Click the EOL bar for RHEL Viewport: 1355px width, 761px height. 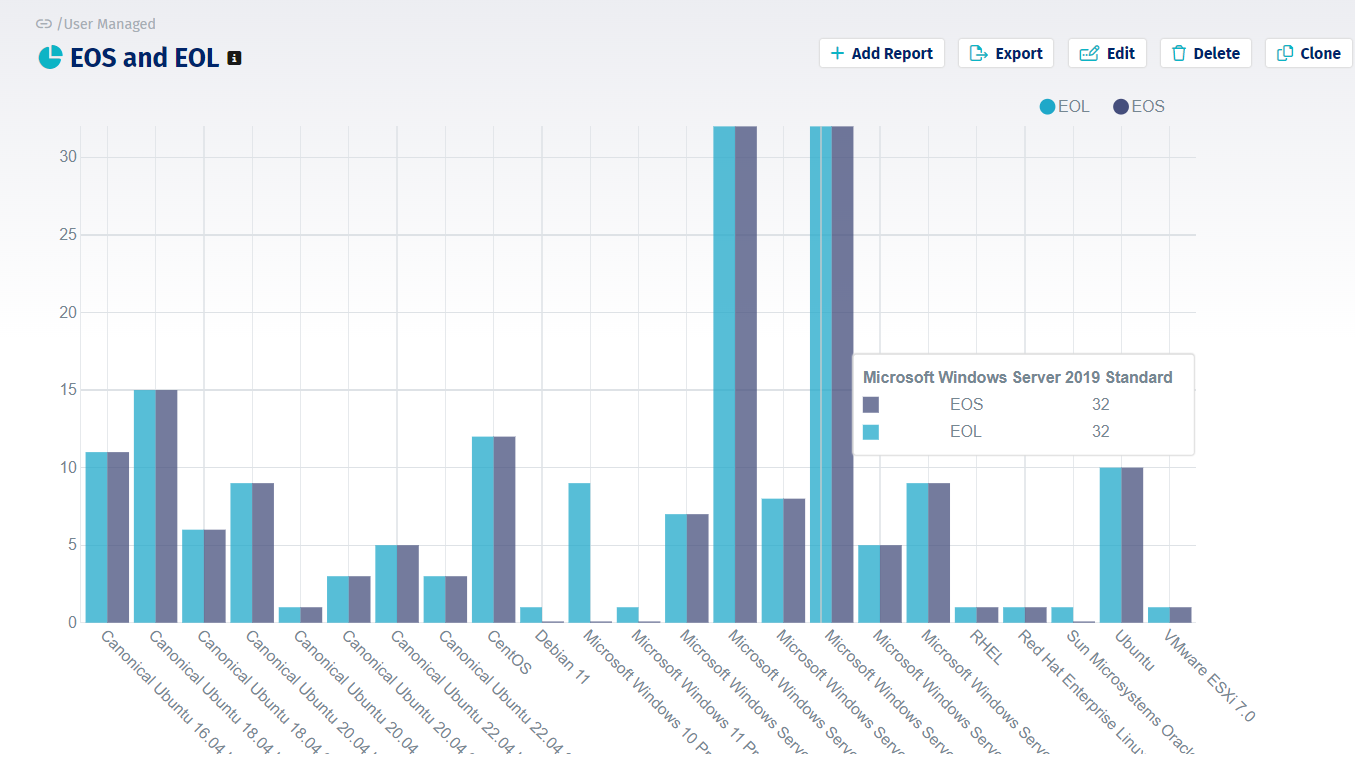click(x=966, y=614)
